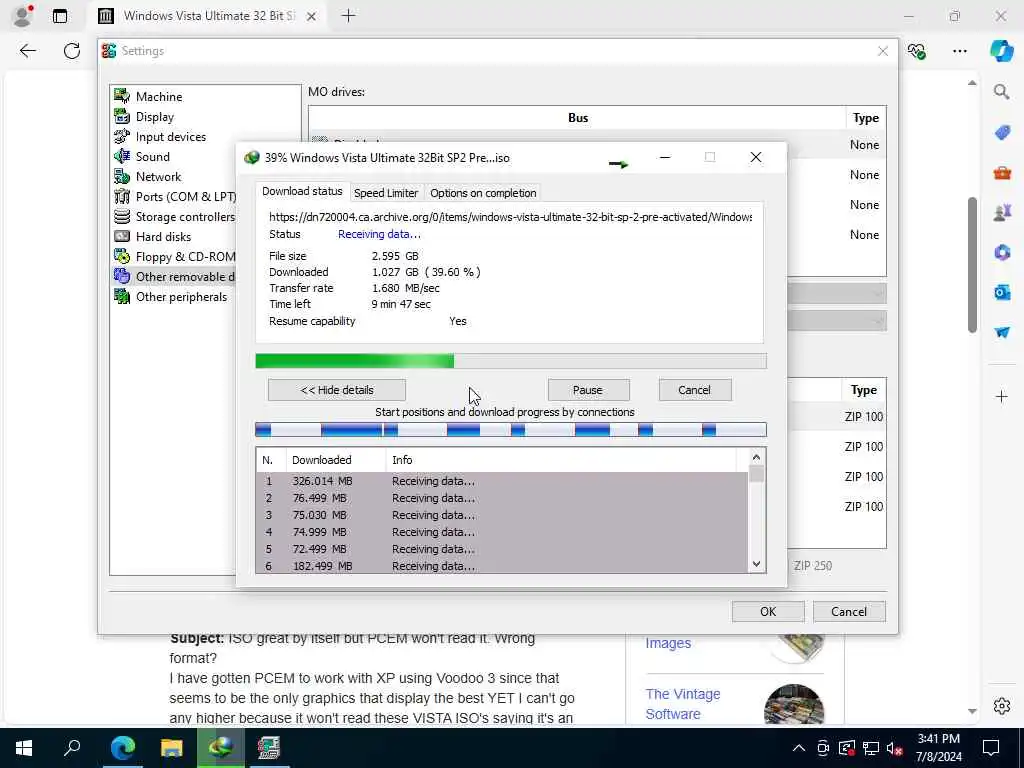Viewport: 1024px width, 768px height.
Task: Click the Hard disks icon
Action: pos(122,236)
